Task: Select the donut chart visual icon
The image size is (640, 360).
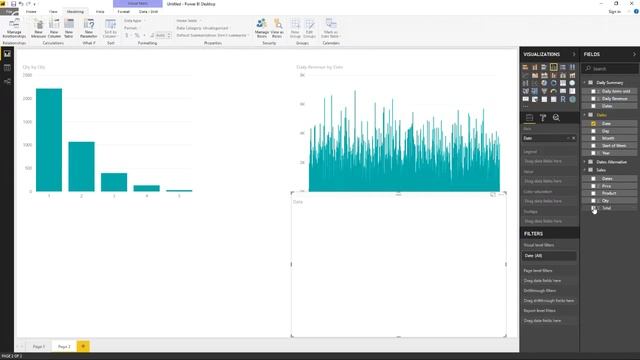Action: [553, 83]
